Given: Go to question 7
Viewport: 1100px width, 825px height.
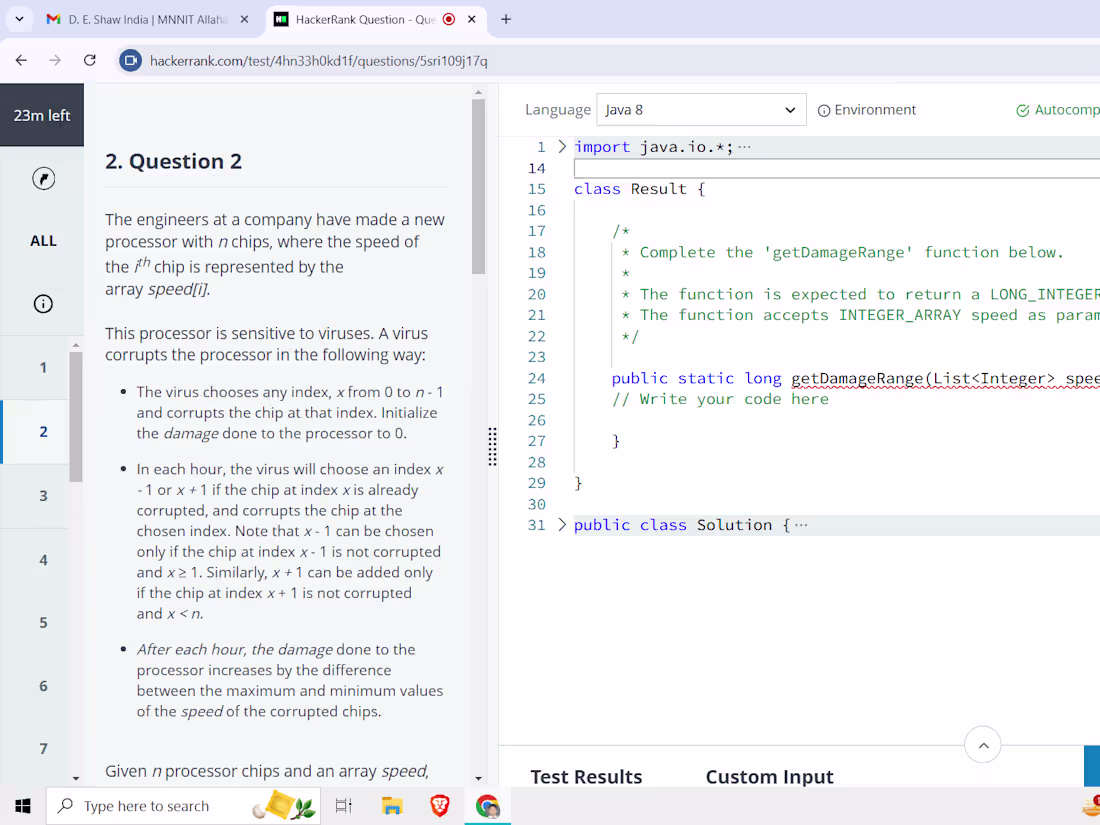Looking at the screenshot, I should 43,749.
